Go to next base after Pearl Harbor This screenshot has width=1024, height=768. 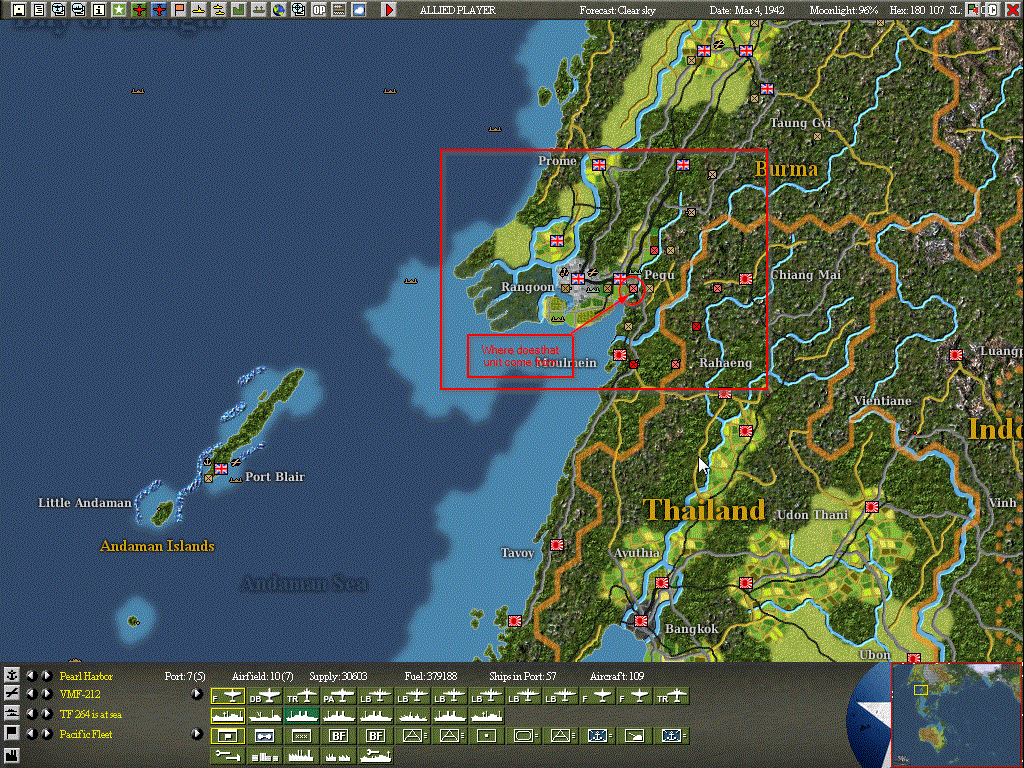[x=47, y=675]
